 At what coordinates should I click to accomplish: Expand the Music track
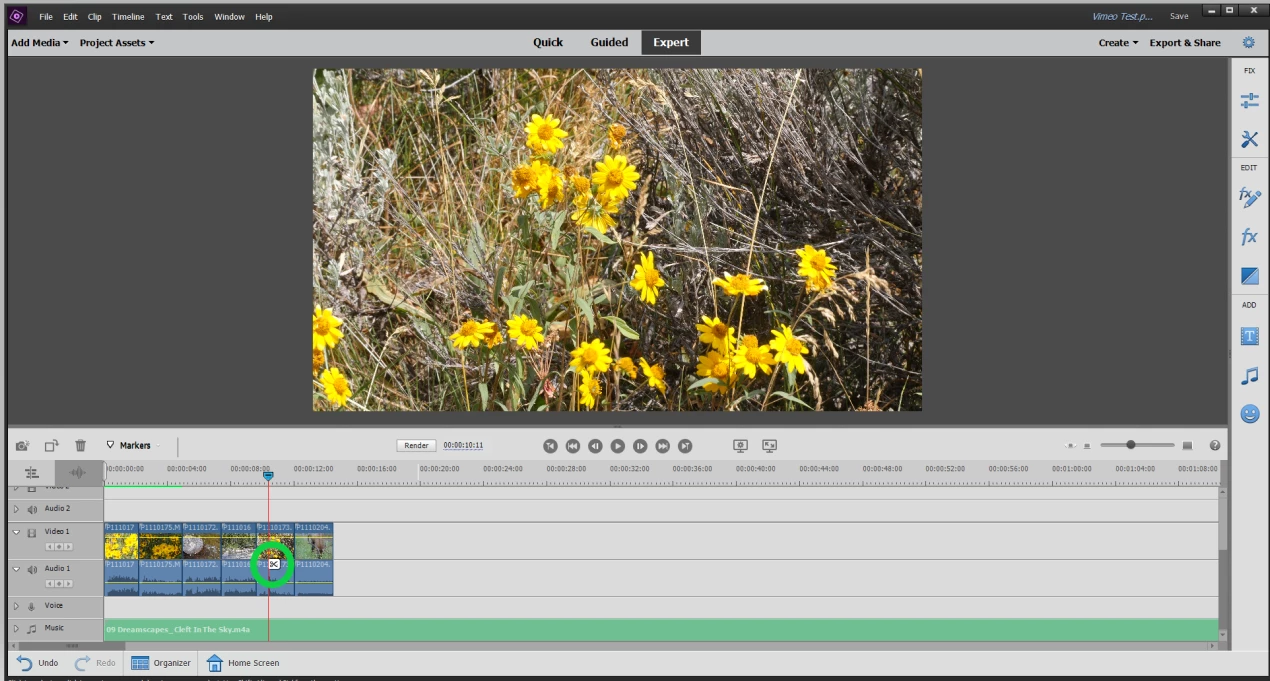tap(16, 629)
